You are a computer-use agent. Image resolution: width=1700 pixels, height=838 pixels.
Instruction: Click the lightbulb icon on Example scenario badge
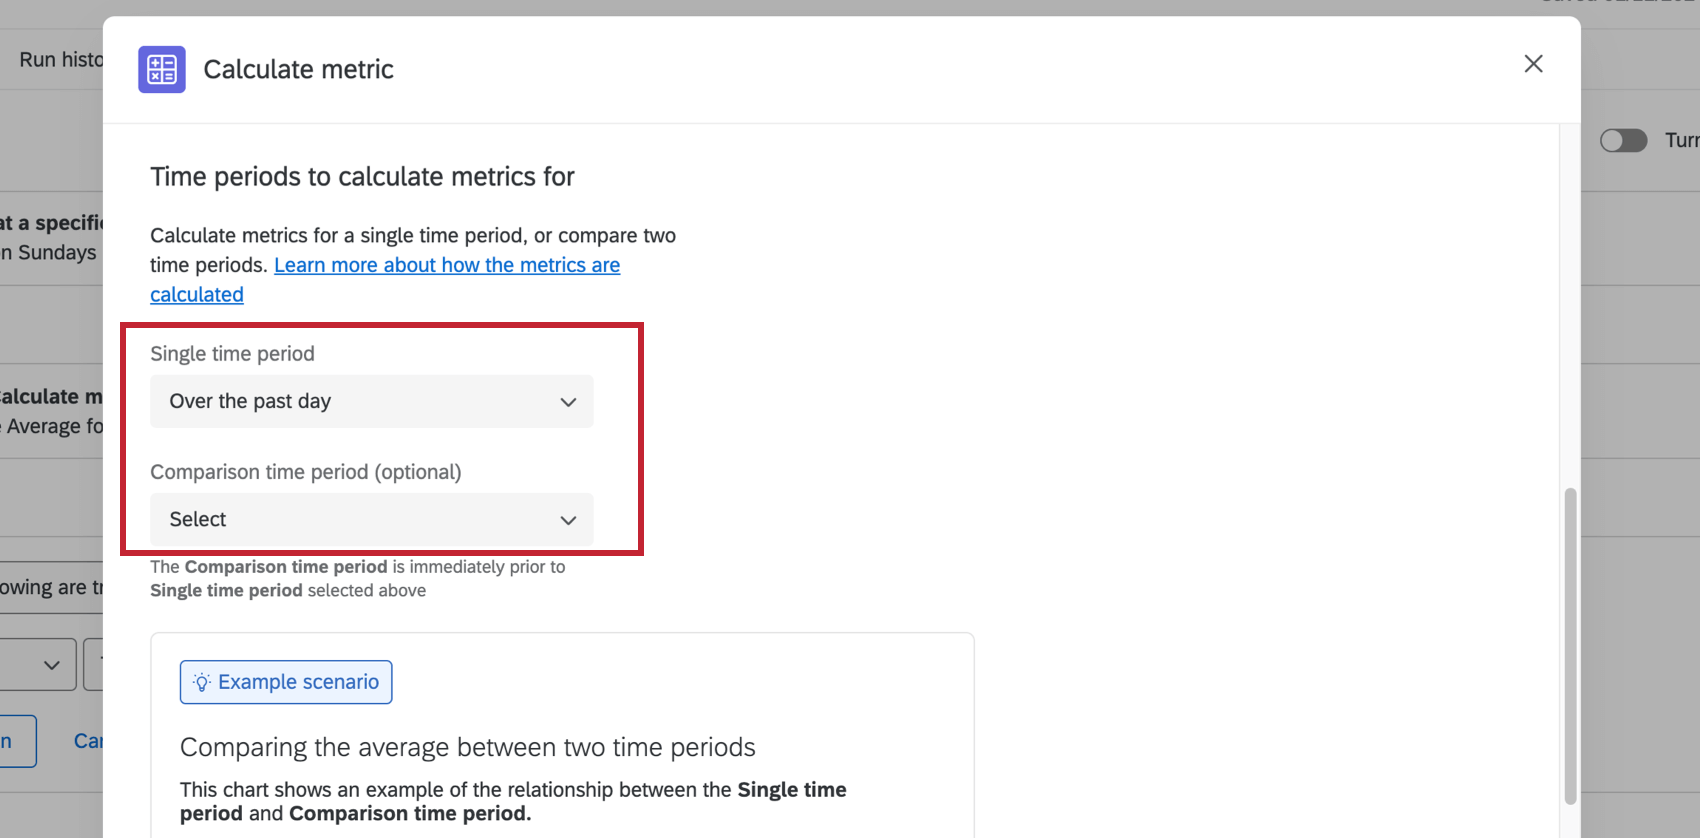pyautogui.click(x=203, y=682)
